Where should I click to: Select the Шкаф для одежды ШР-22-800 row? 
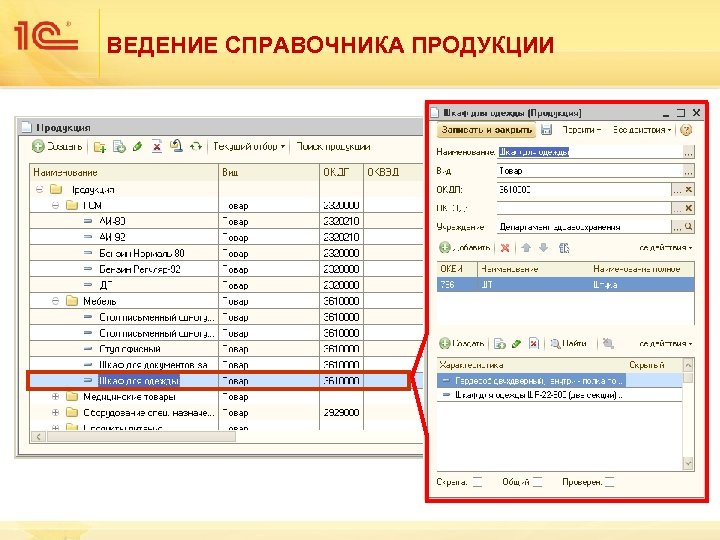pos(559,395)
